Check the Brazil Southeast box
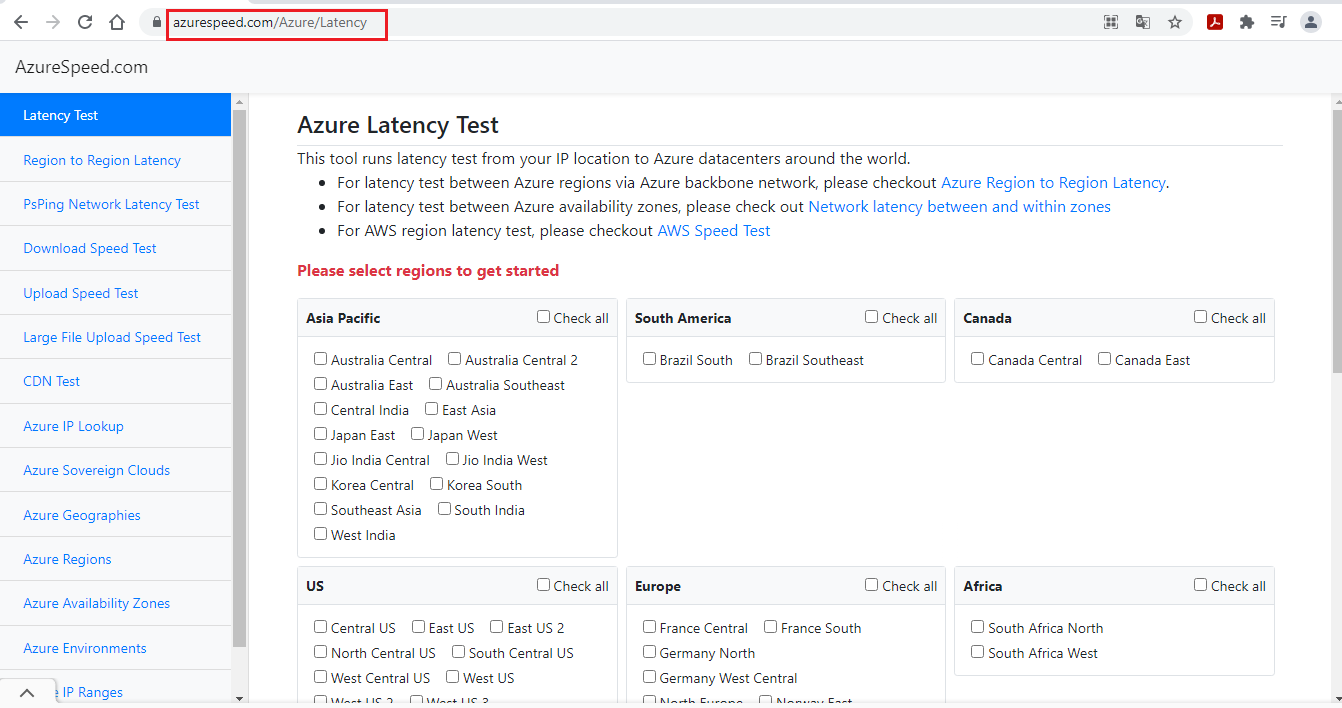The height and width of the screenshot is (708, 1342). click(x=755, y=359)
